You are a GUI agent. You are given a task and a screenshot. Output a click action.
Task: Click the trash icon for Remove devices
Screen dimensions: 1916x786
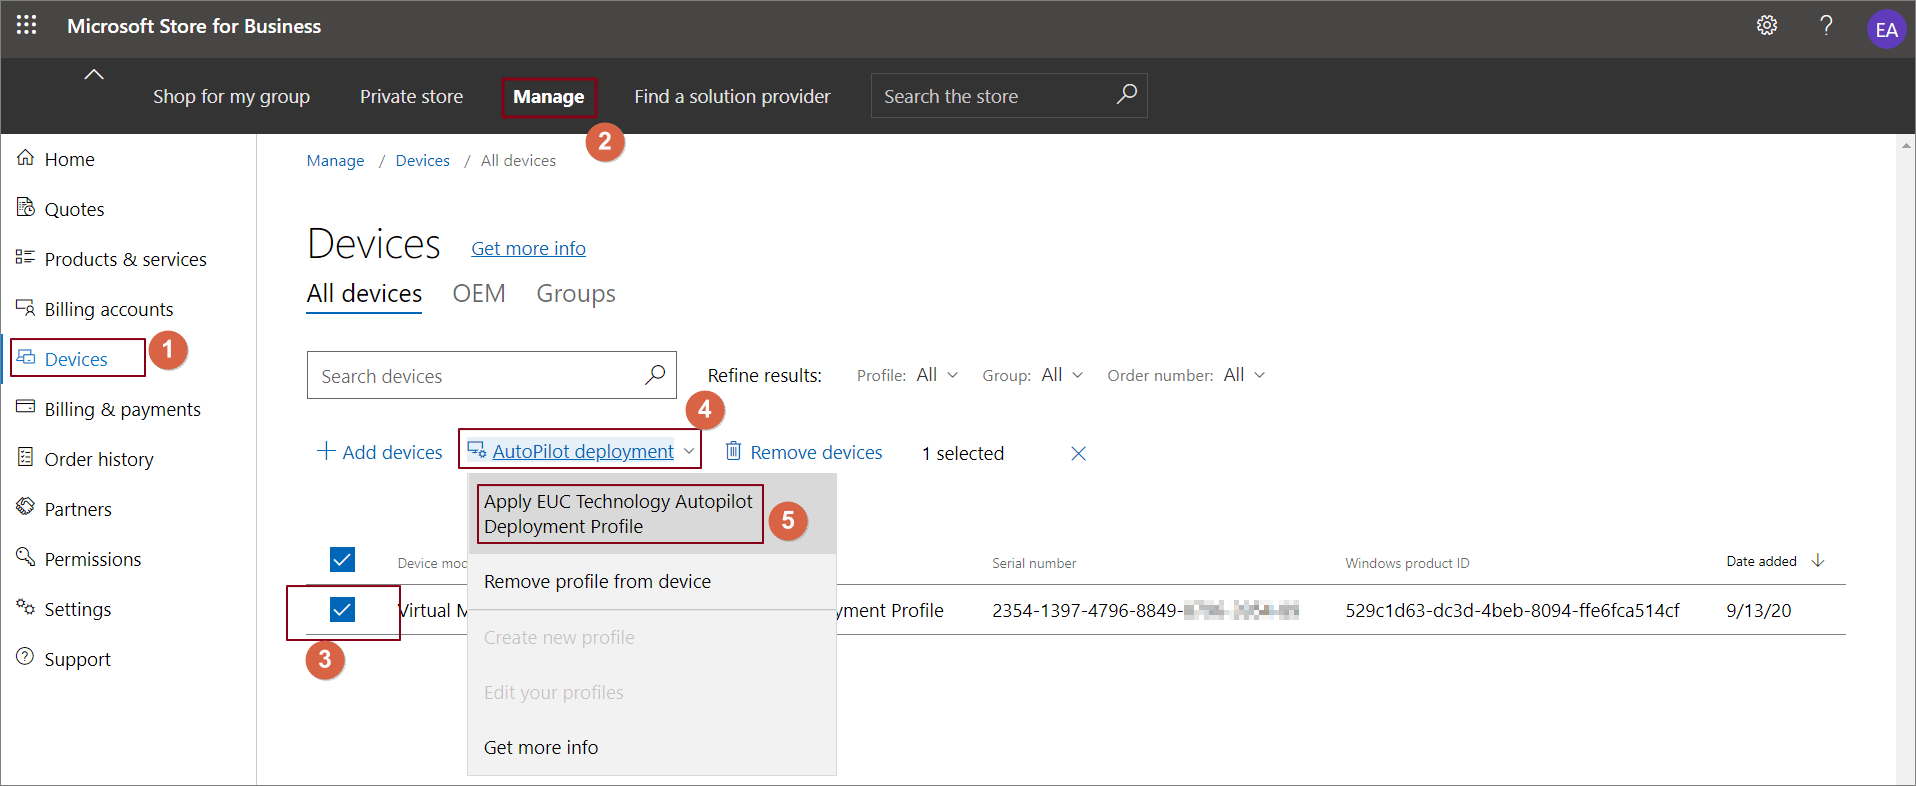point(733,451)
